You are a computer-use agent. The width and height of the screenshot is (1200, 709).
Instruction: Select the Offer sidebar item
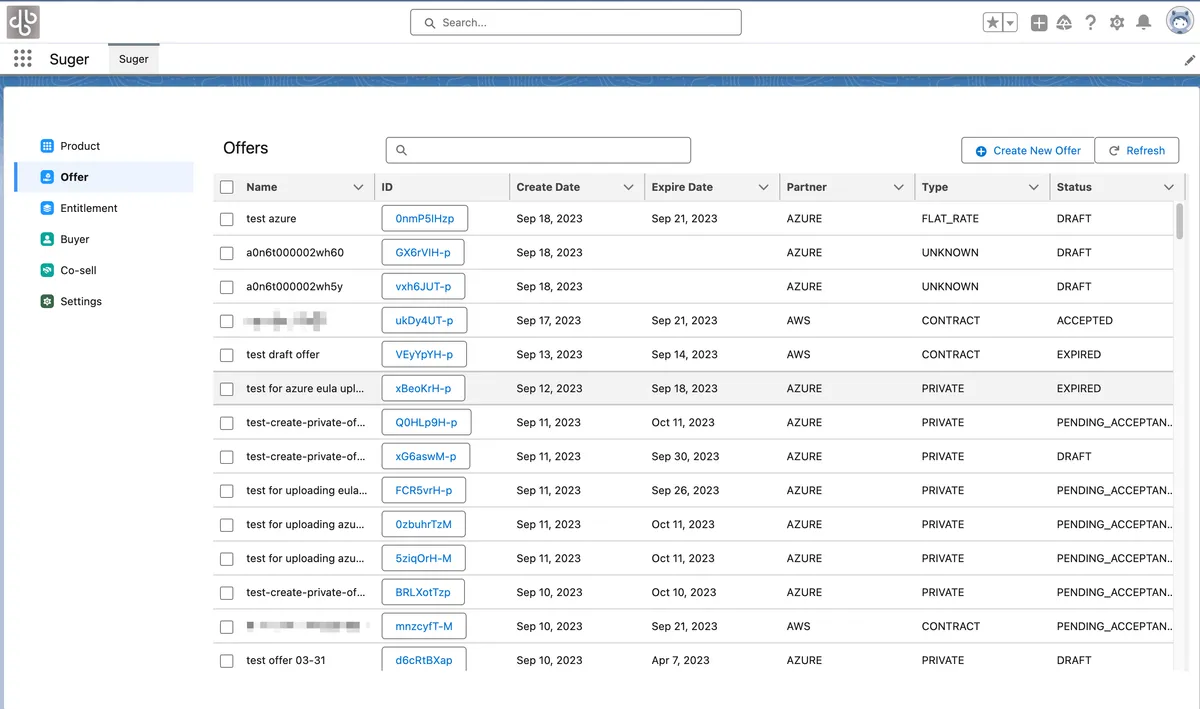point(104,177)
